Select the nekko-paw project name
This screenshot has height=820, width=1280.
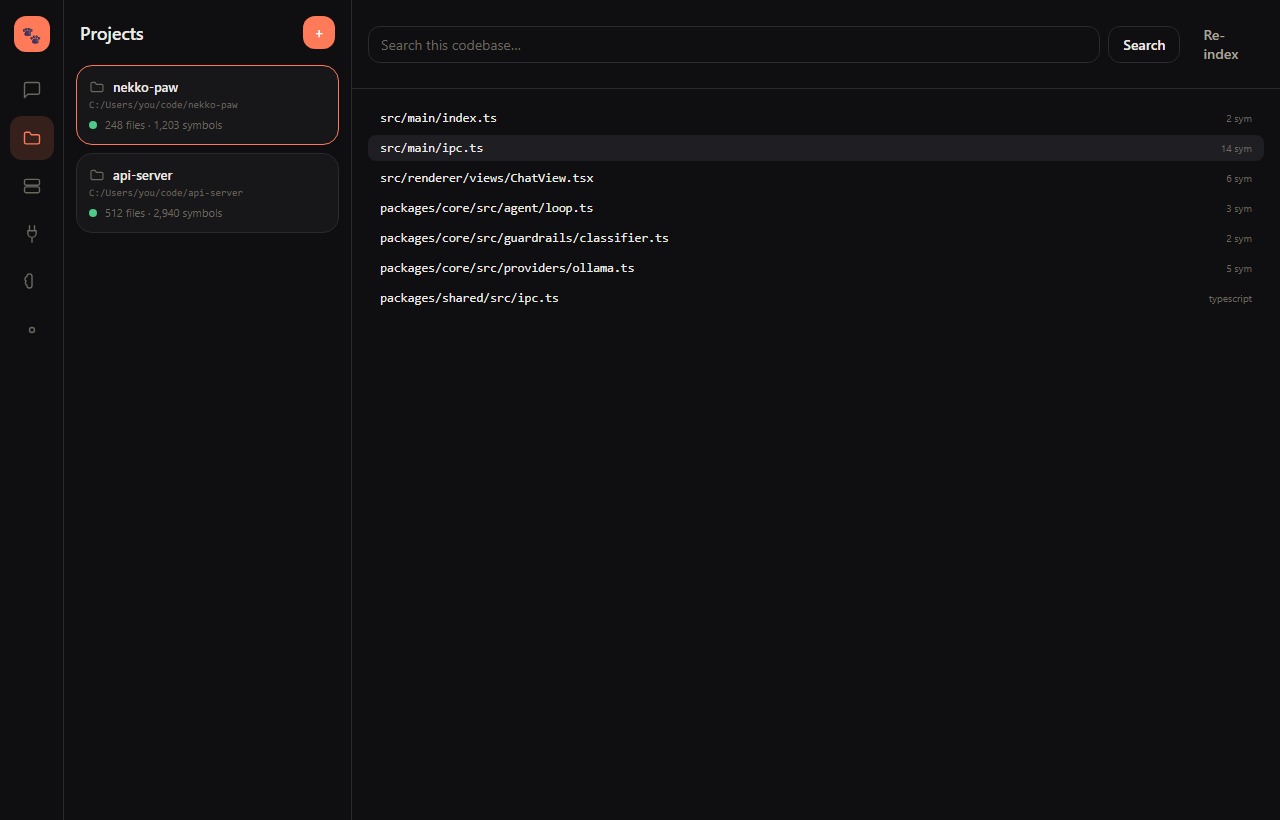click(145, 87)
